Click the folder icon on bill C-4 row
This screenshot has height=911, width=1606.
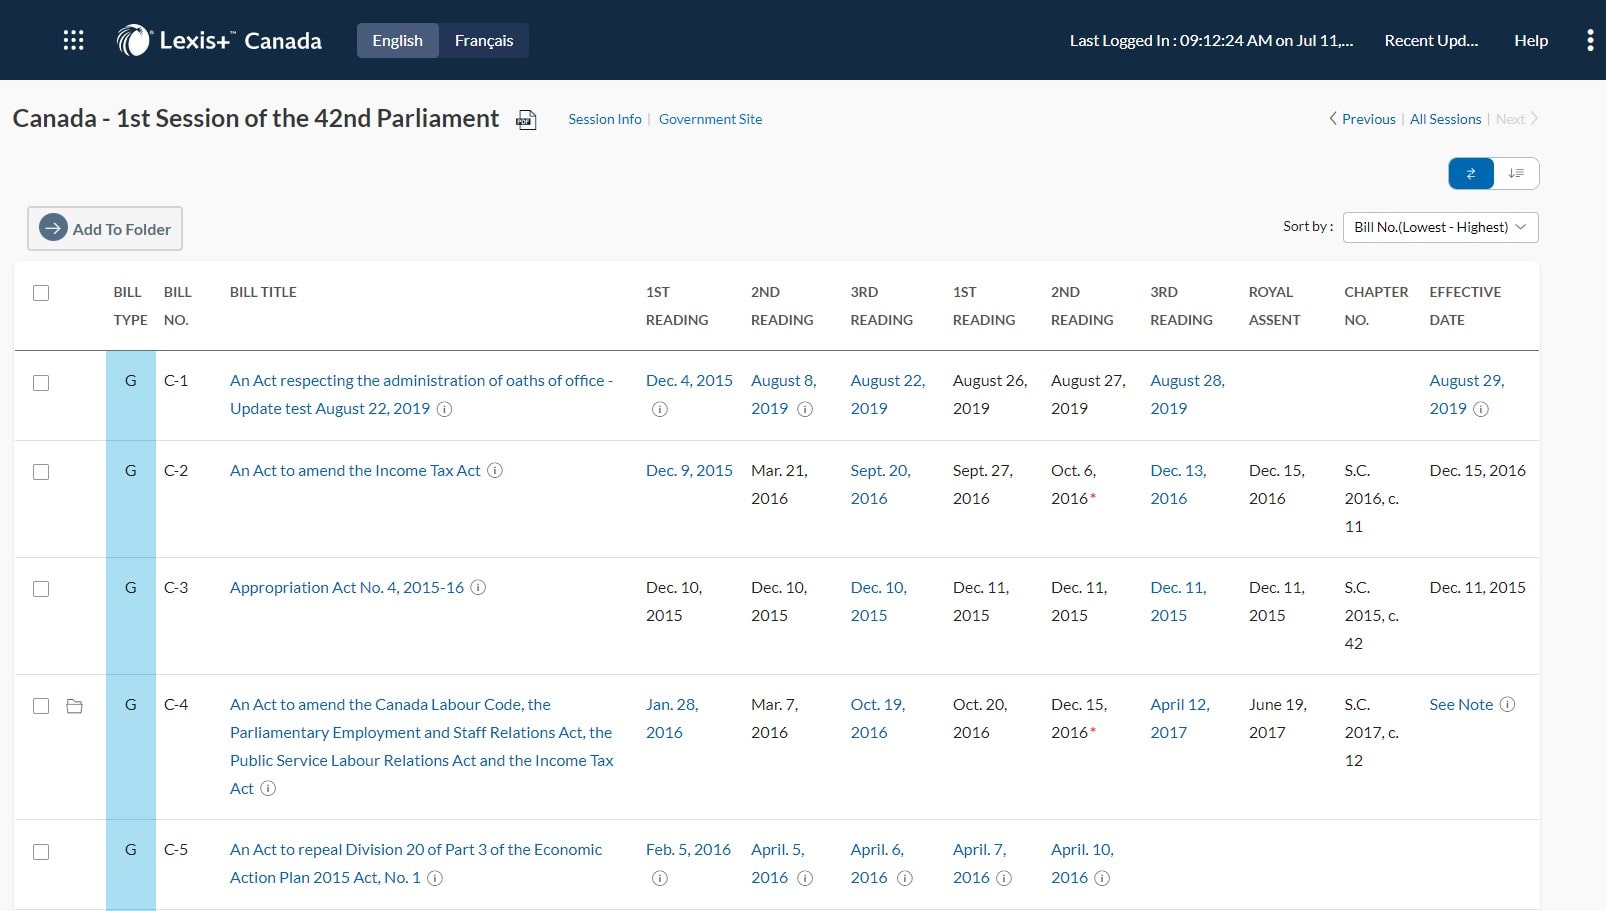(x=74, y=706)
